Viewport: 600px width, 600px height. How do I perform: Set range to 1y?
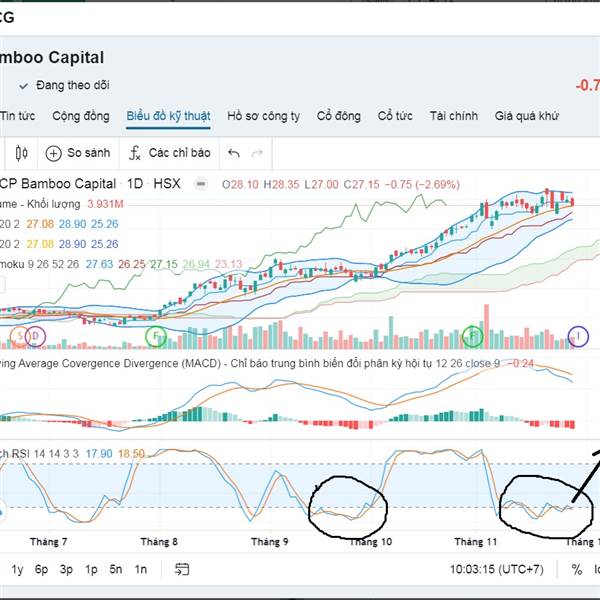(17, 569)
